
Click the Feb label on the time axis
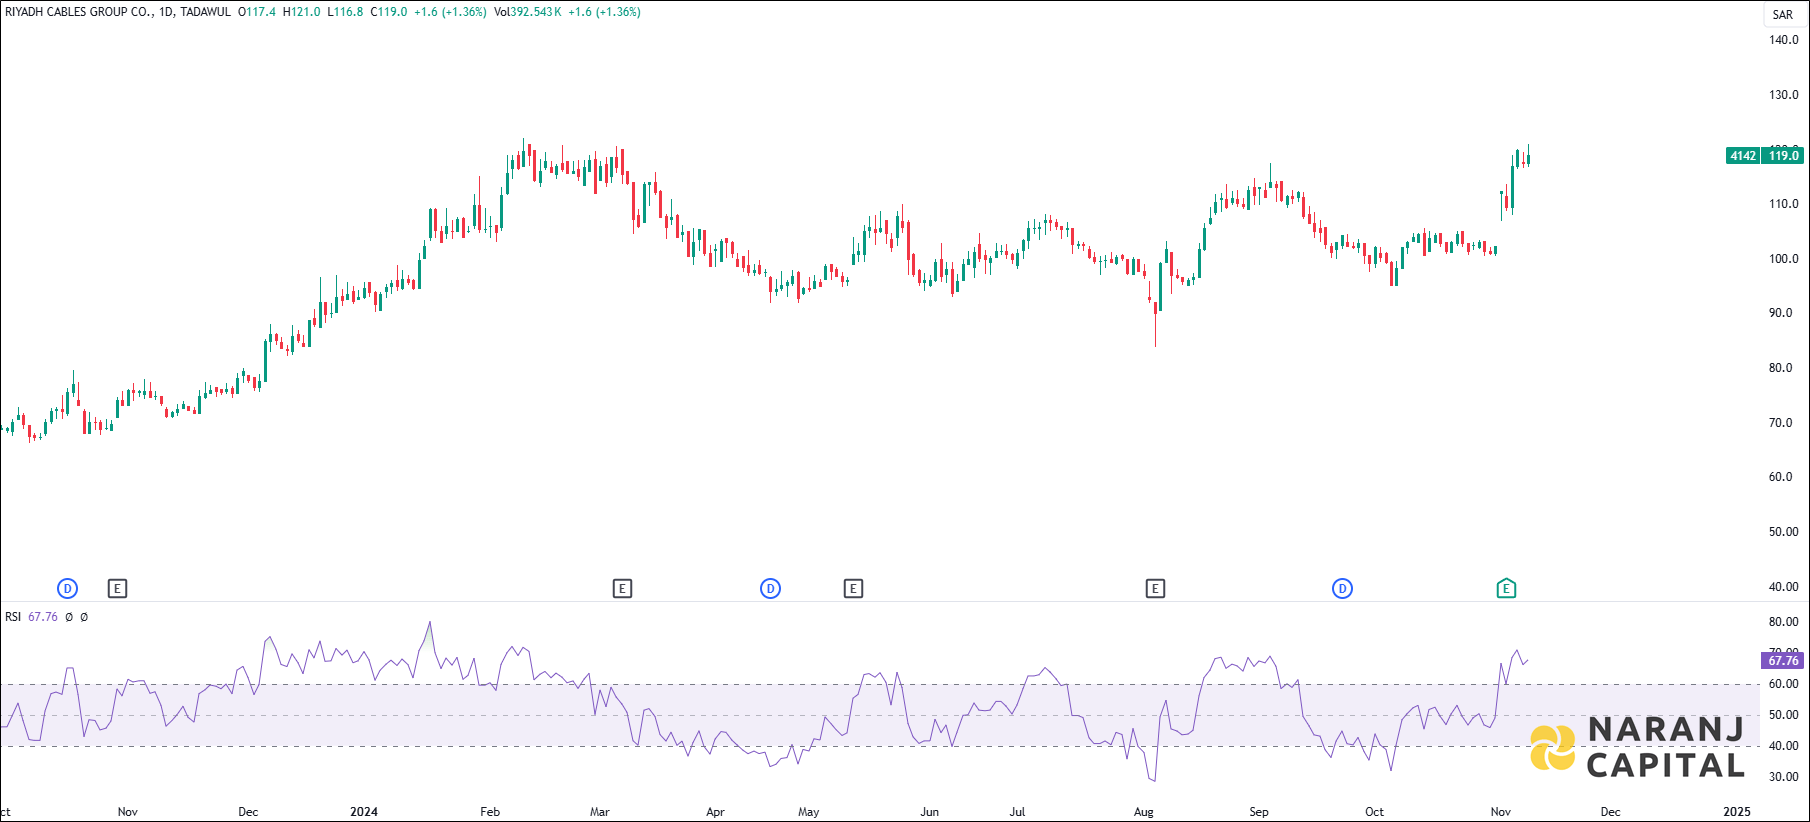click(x=490, y=812)
